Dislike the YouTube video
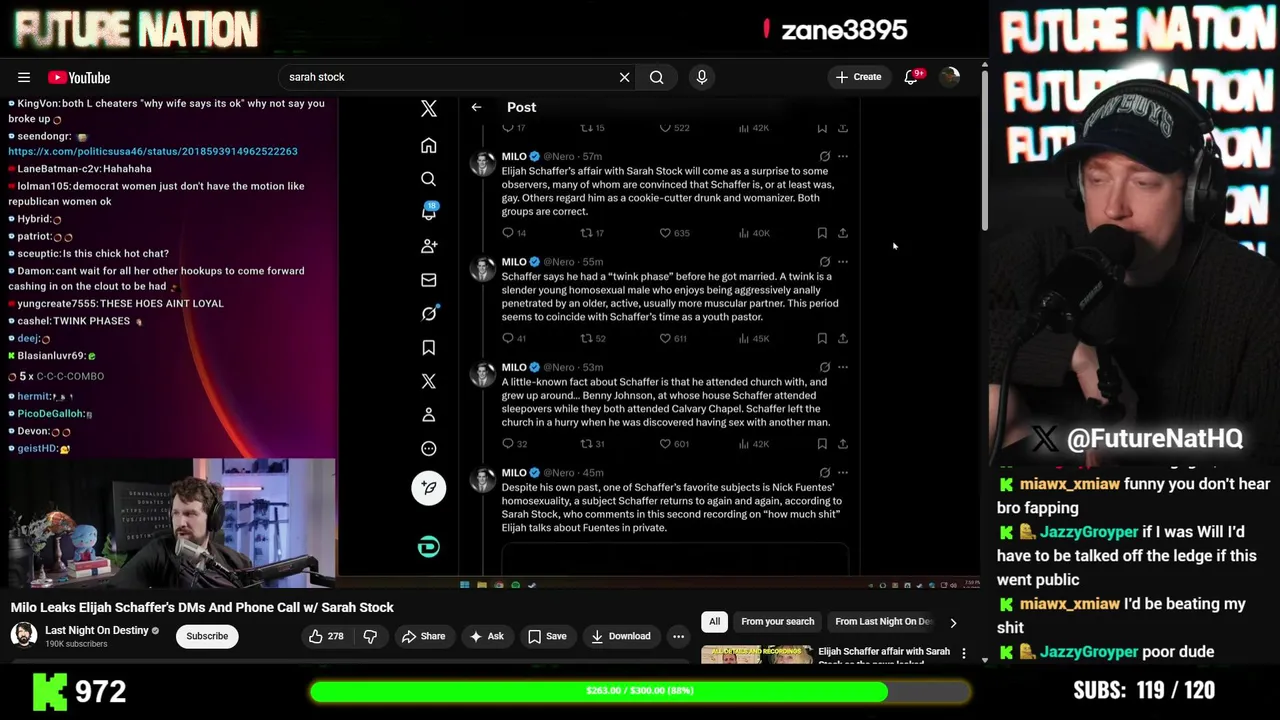This screenshot has width=1280, height=720. (370, 636)
